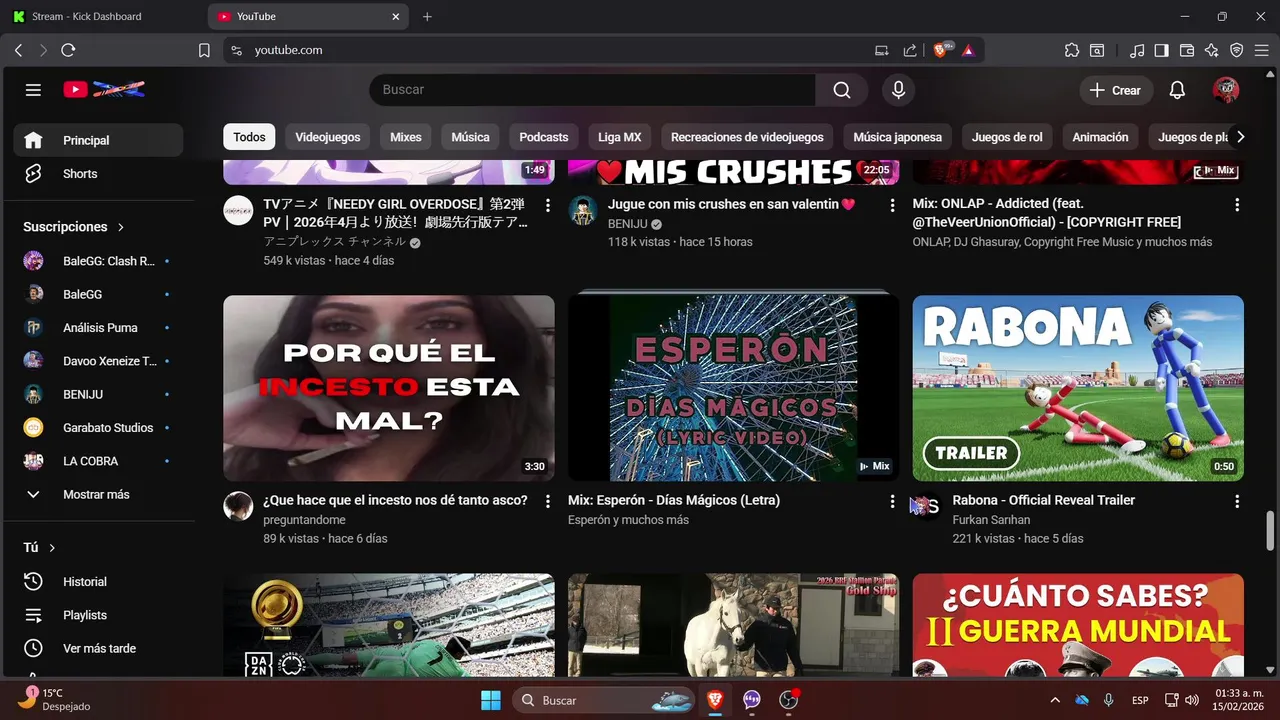Show more category chips arrow
The width and height of the screenshot is (1280, 720).
click(1240, 137)
